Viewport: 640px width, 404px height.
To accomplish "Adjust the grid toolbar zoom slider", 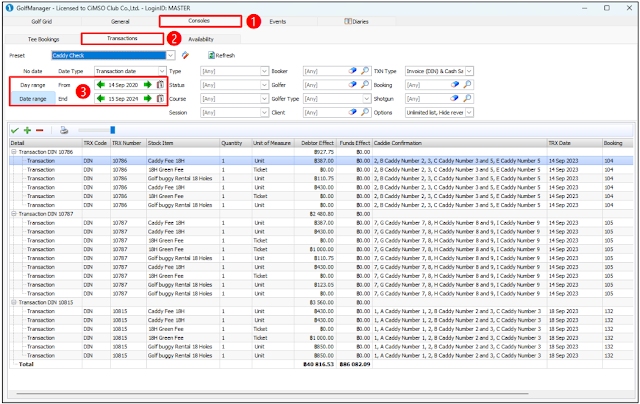I will click(113, 130).
